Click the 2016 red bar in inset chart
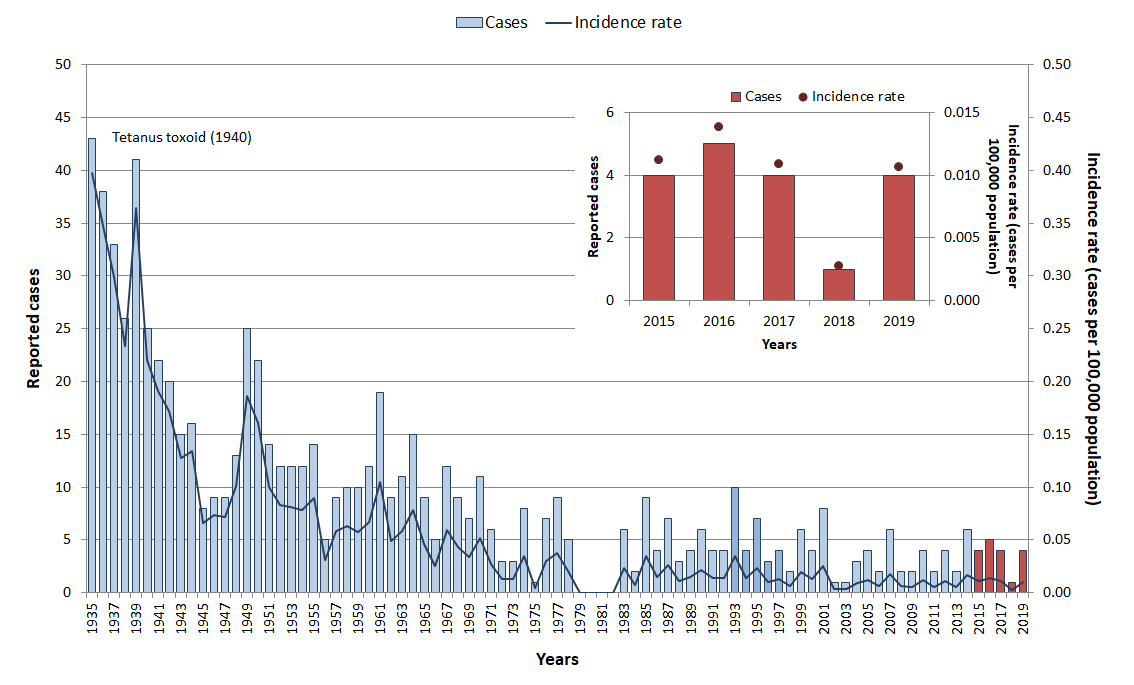 coord(718,221)
